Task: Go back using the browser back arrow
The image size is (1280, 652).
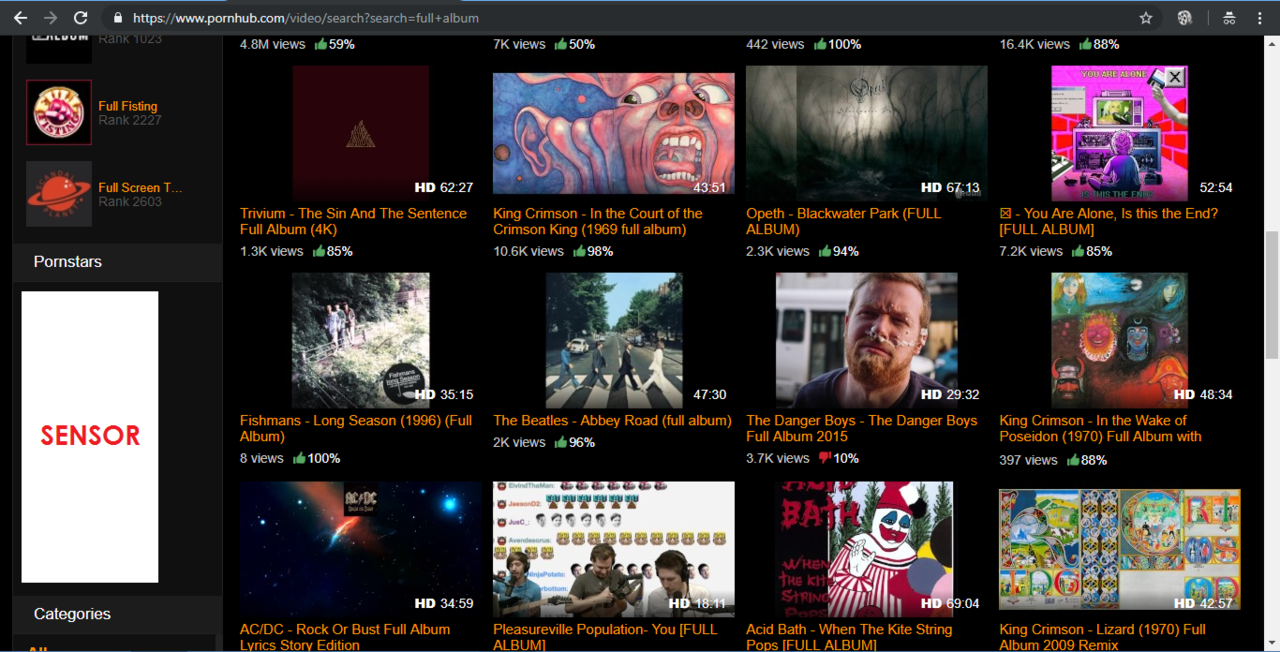Action: pos(20,18)
